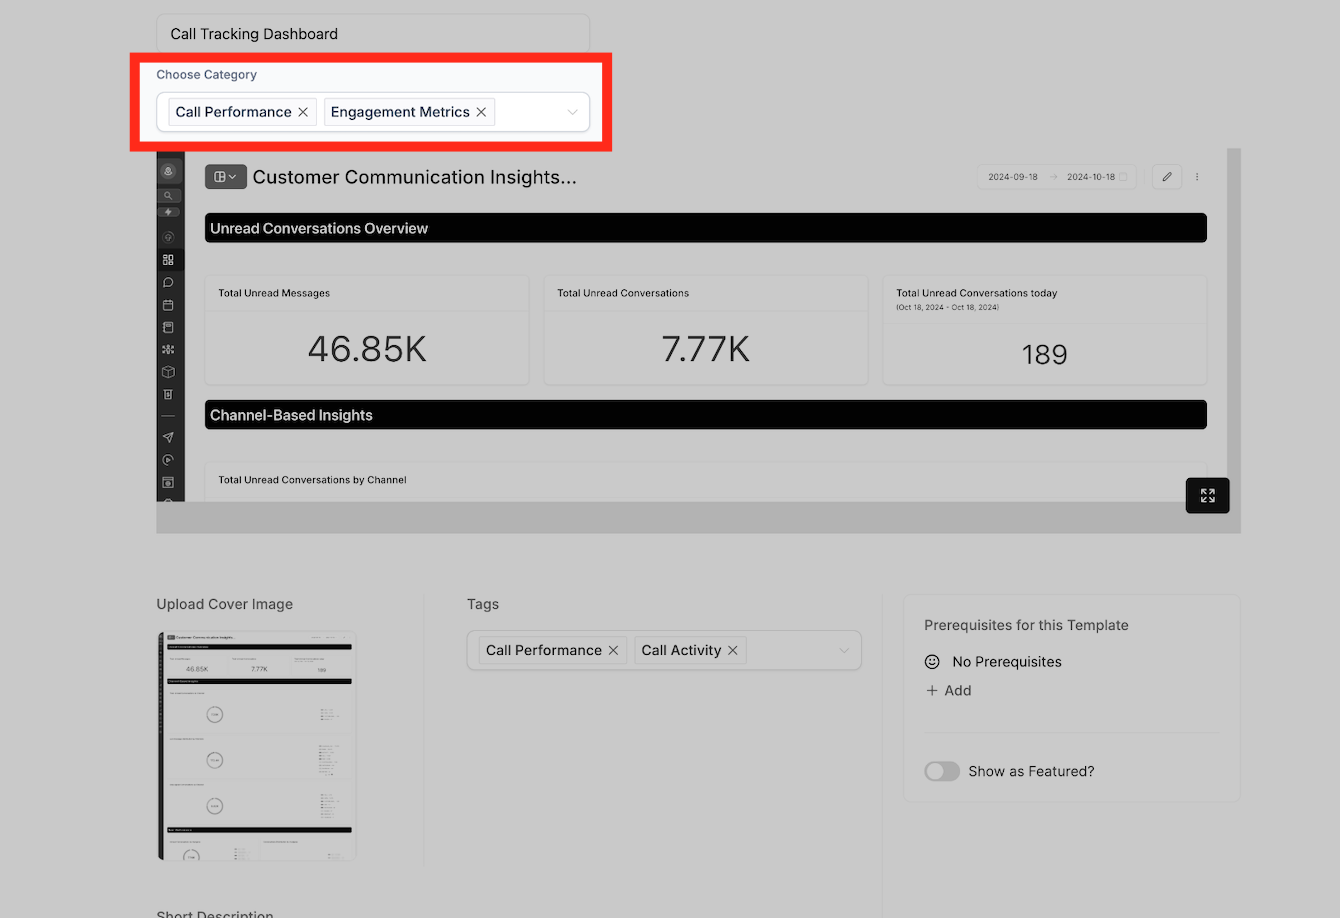
Task: Expand the Tags dropdown arrow
Action: [844, 650]
